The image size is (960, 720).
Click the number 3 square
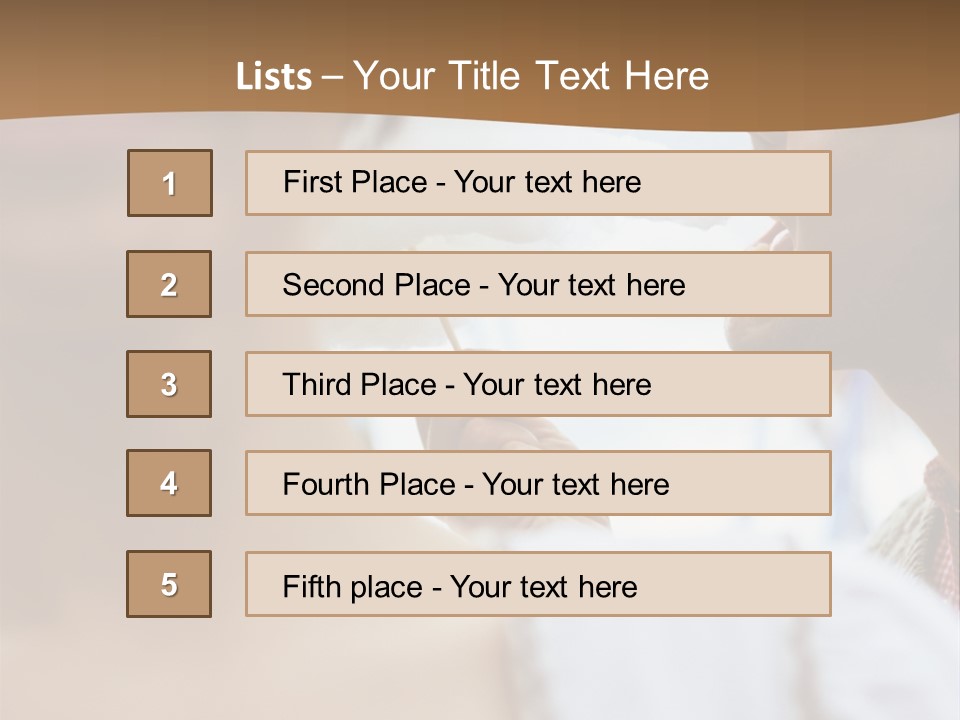coord(169,384)
